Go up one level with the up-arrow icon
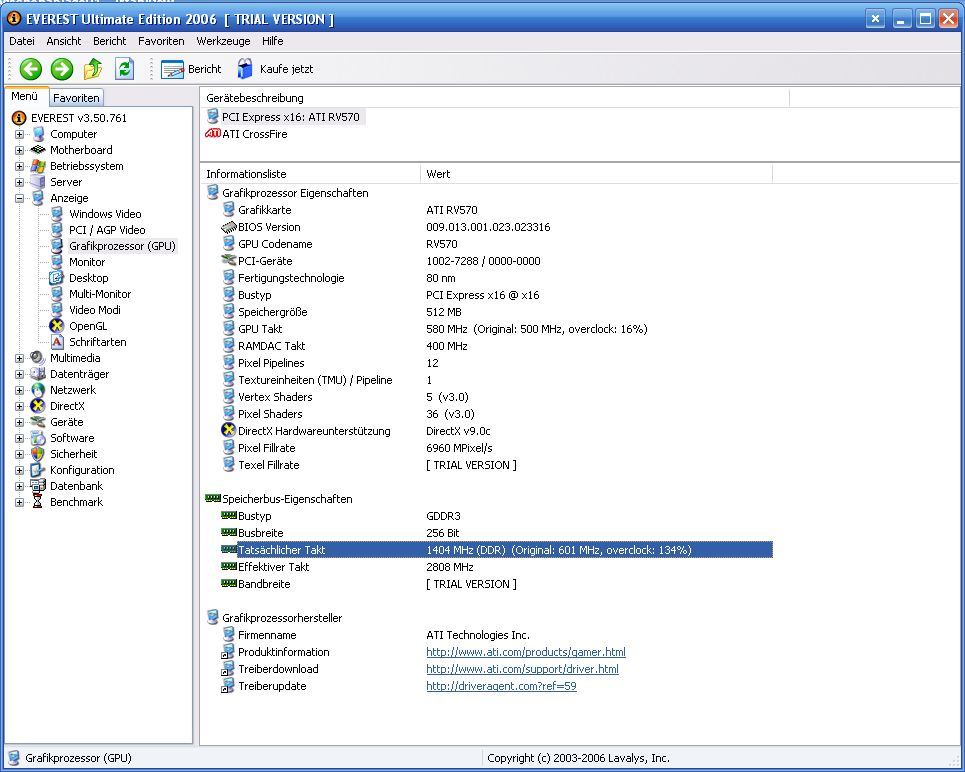The height and width of the screenshot is (772, 965). pyautogui.click(x=93, y=69)
